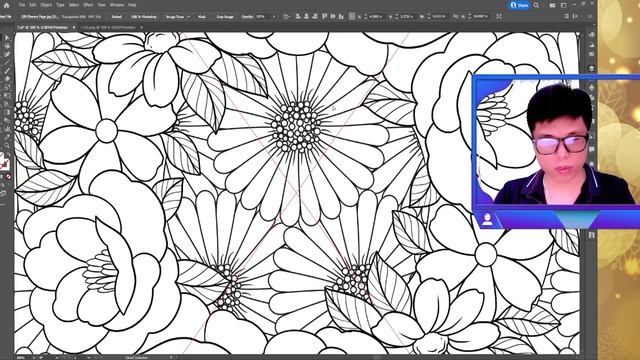Close the first document tab
Image resolution: width=640 pixels, height=360 pixels.
pos(74,27)
